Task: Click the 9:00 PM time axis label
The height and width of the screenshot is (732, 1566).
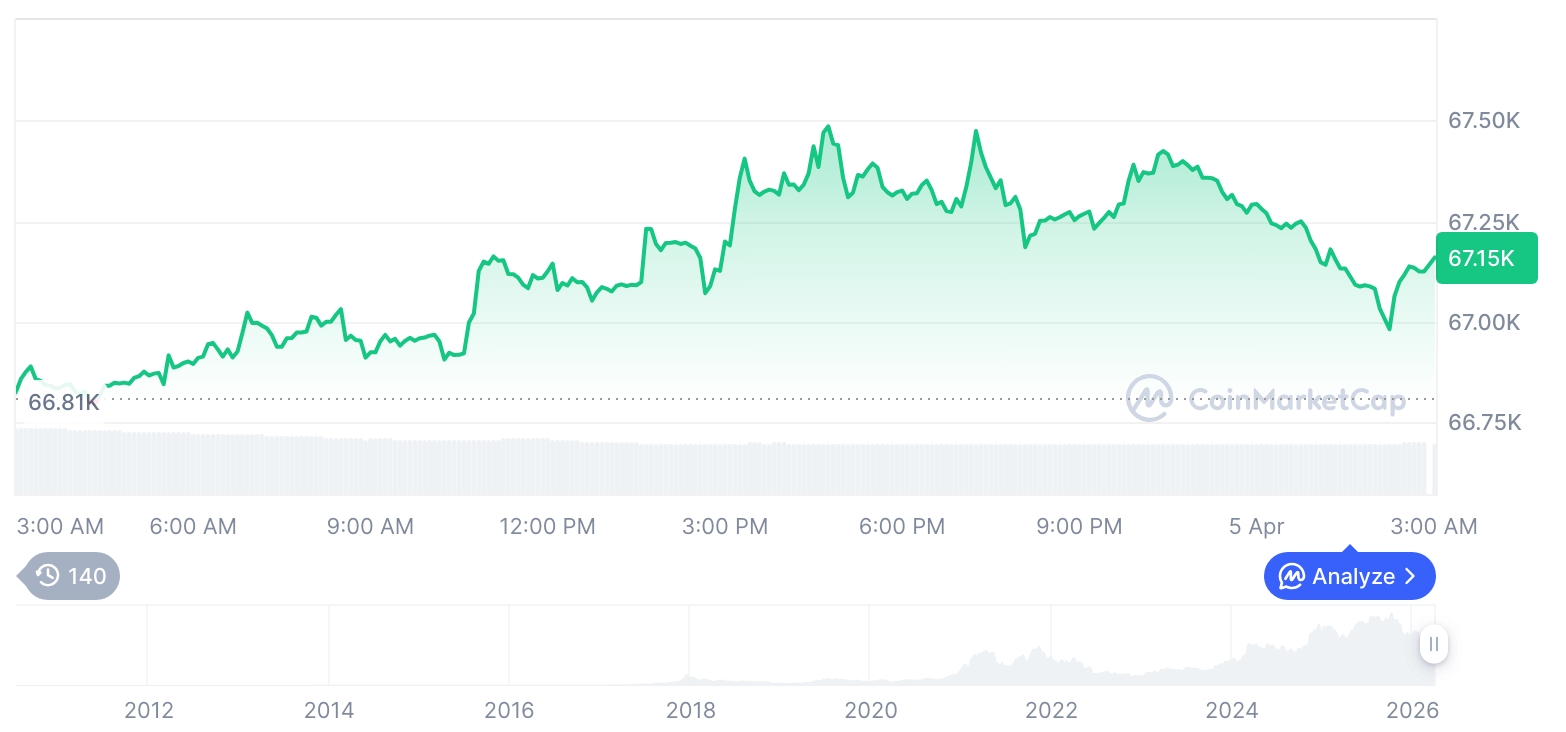Action: tap(1079, 526)
